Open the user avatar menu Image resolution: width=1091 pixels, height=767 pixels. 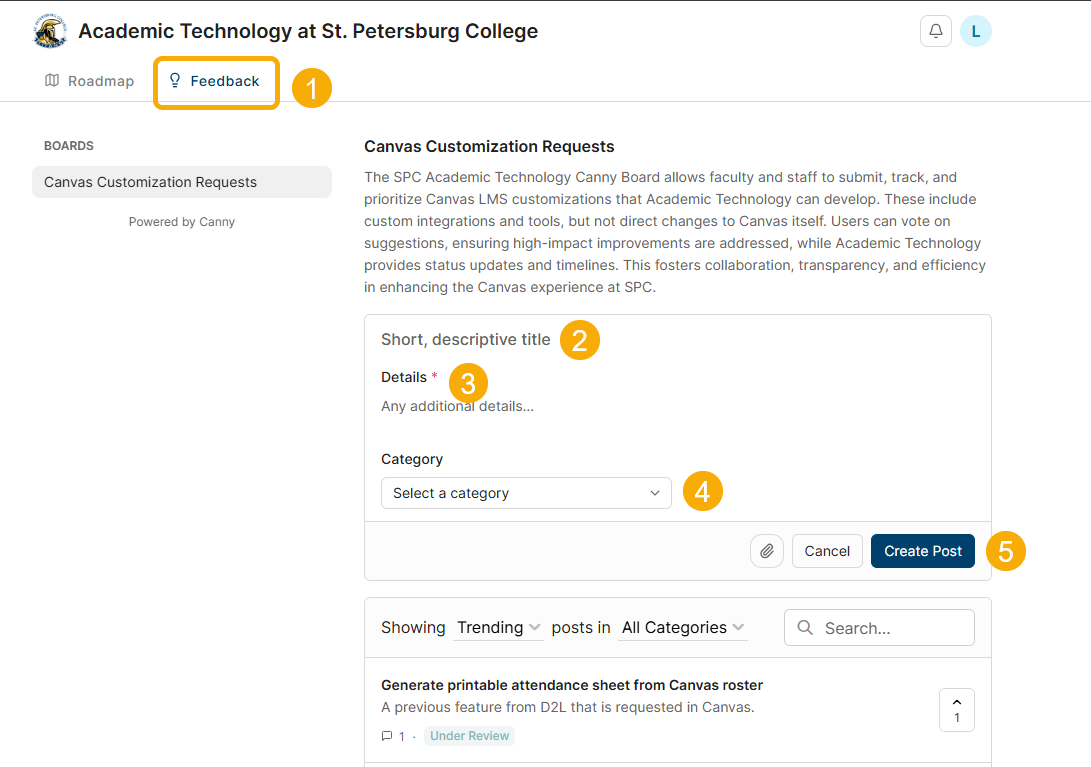pos(975,31)
